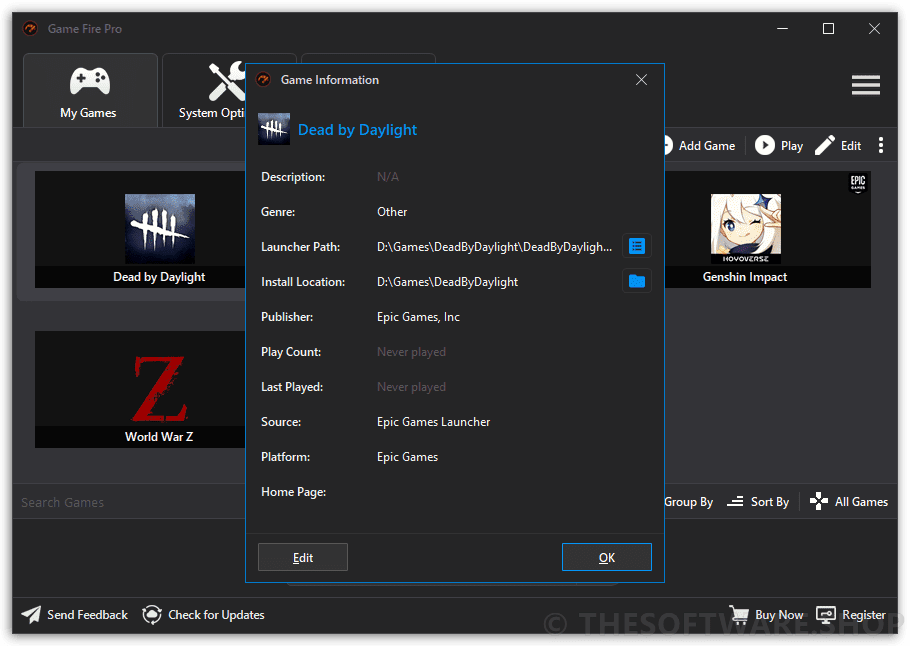Click the Dead by Daylight tile caption
The image size is (910, 646).
click(159, 277)
